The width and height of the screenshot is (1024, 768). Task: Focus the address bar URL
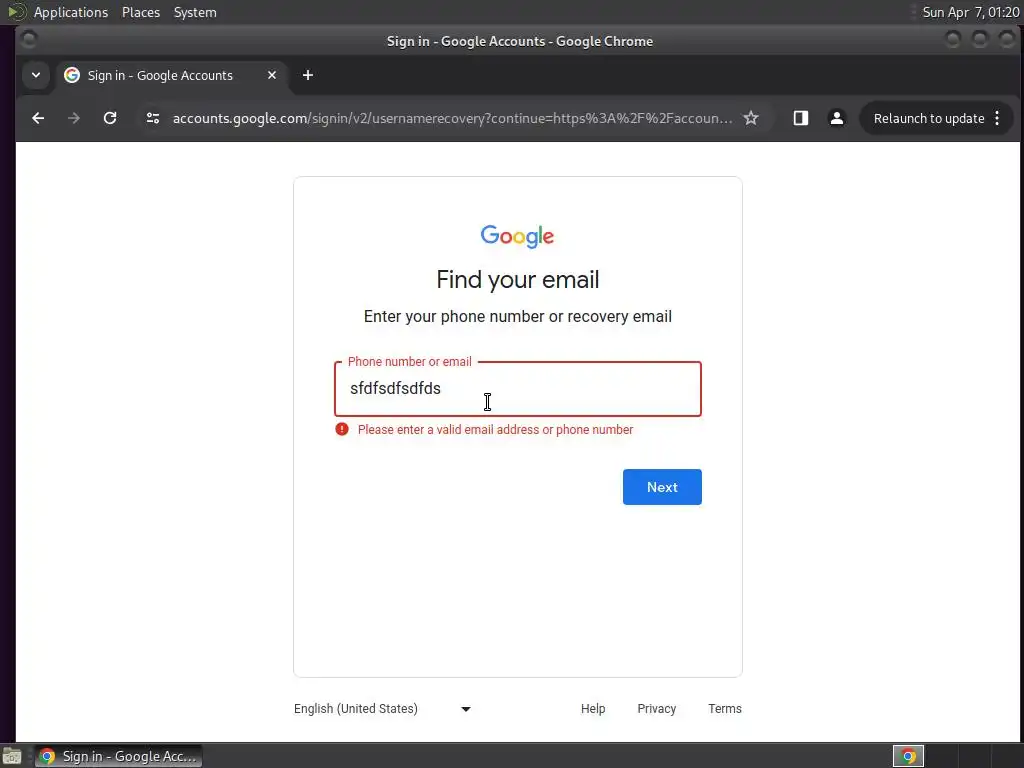click(452, 118)
